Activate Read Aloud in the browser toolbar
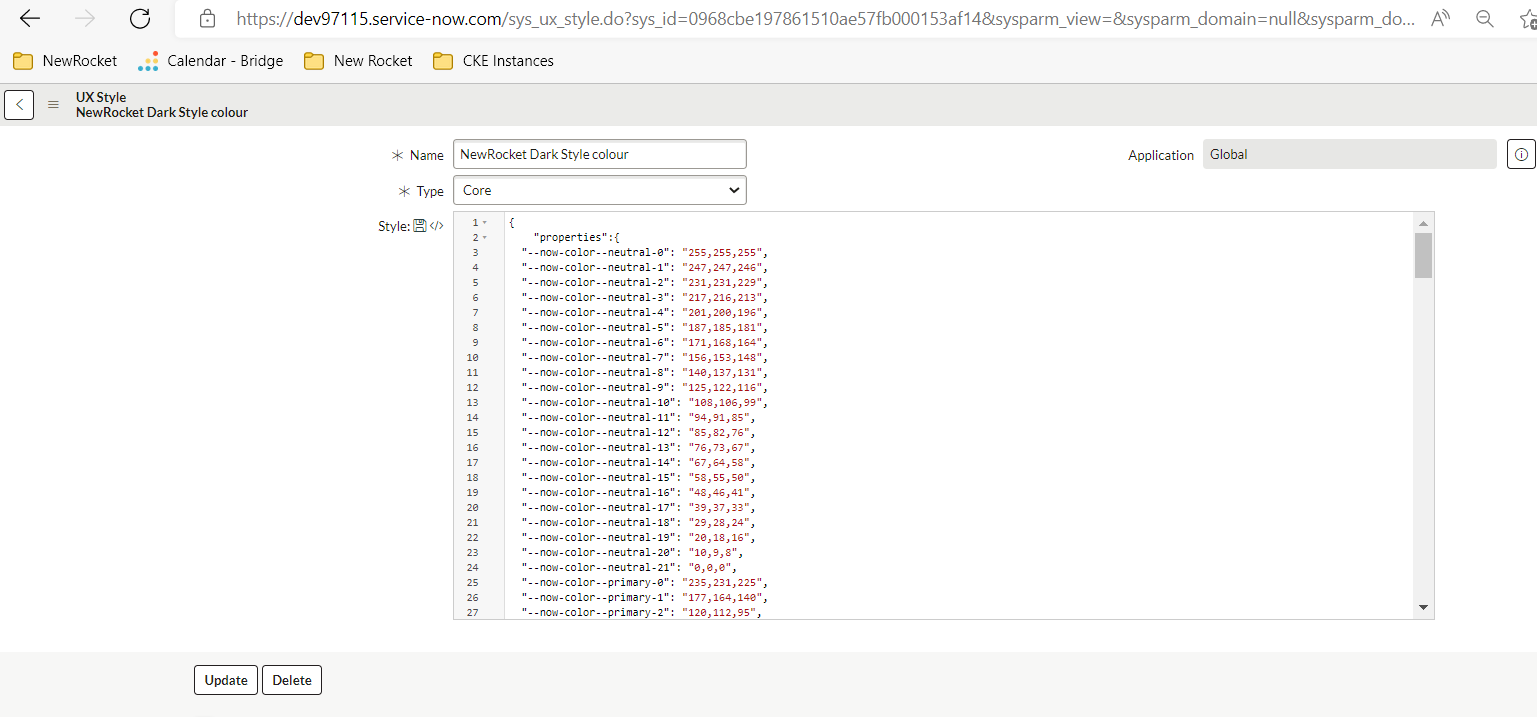Viewport: 1537px width, 717px height. point(1439,18)
